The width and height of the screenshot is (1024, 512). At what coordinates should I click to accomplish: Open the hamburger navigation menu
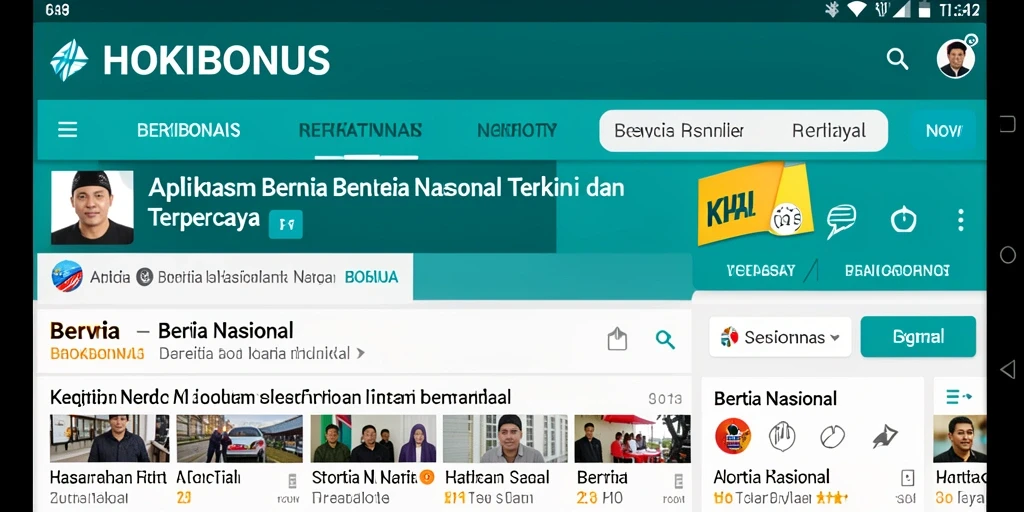pos(67,130)
